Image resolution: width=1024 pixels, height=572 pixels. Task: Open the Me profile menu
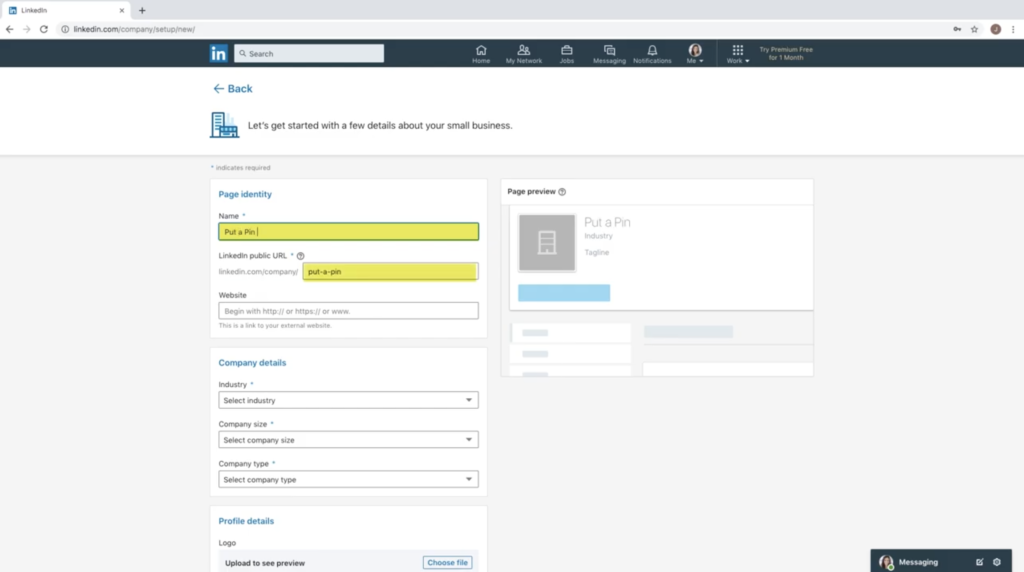695,54
